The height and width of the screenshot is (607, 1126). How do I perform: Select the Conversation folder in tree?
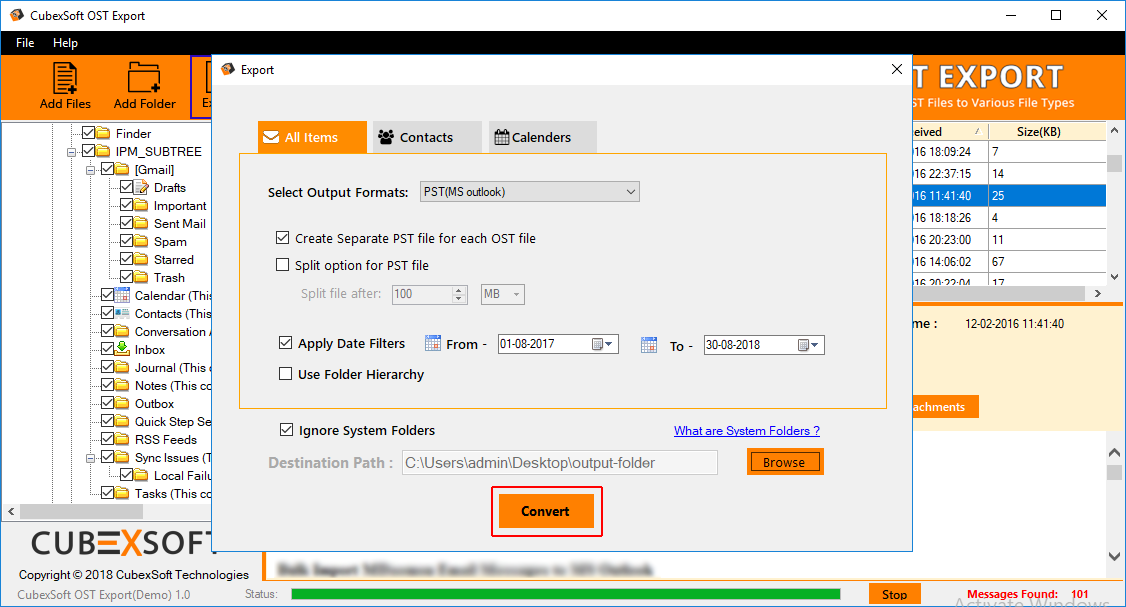click(171, 331)
